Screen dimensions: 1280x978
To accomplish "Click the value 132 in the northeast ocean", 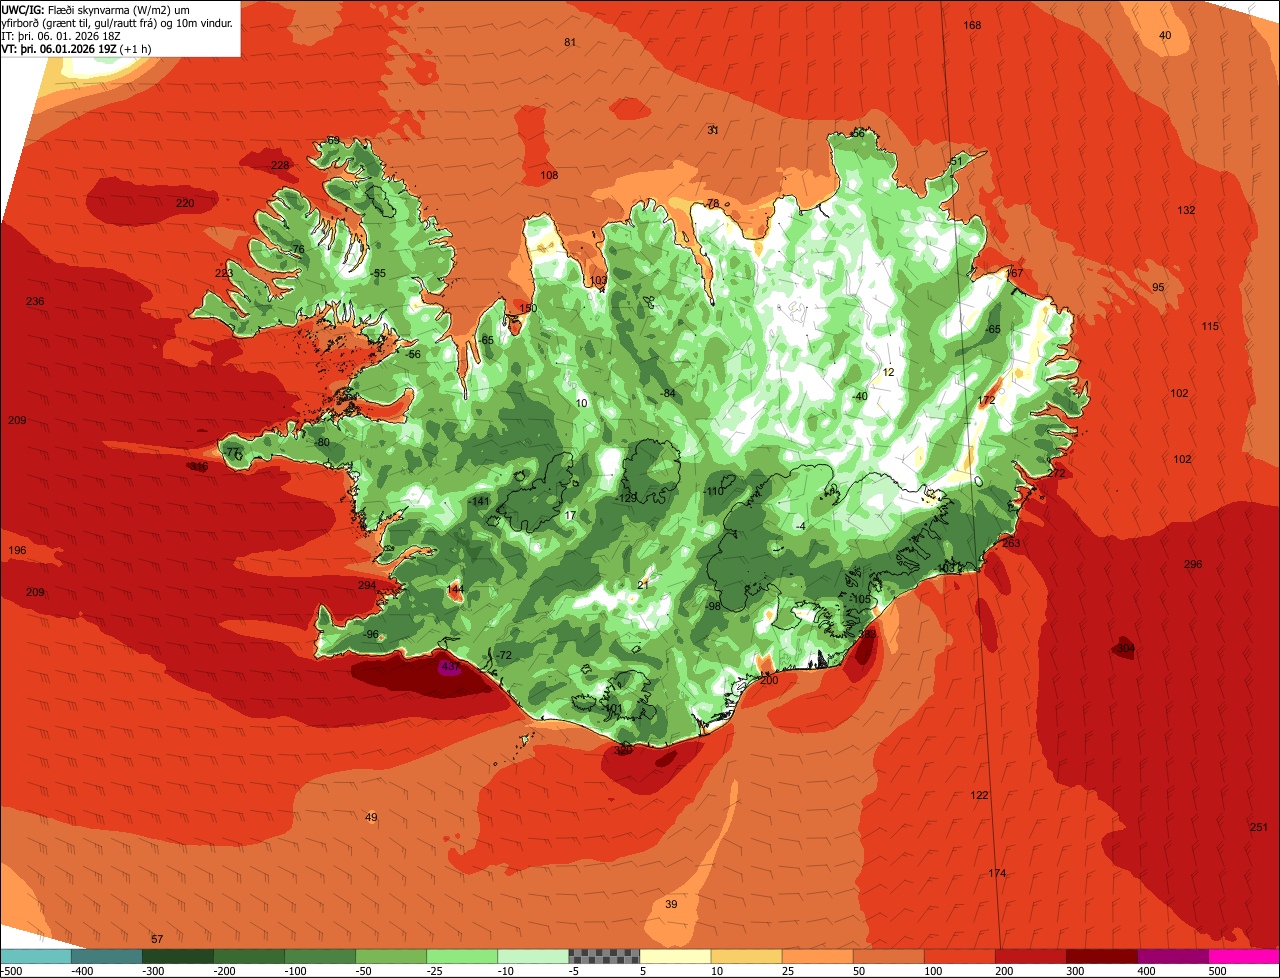I will (1186, 210).
